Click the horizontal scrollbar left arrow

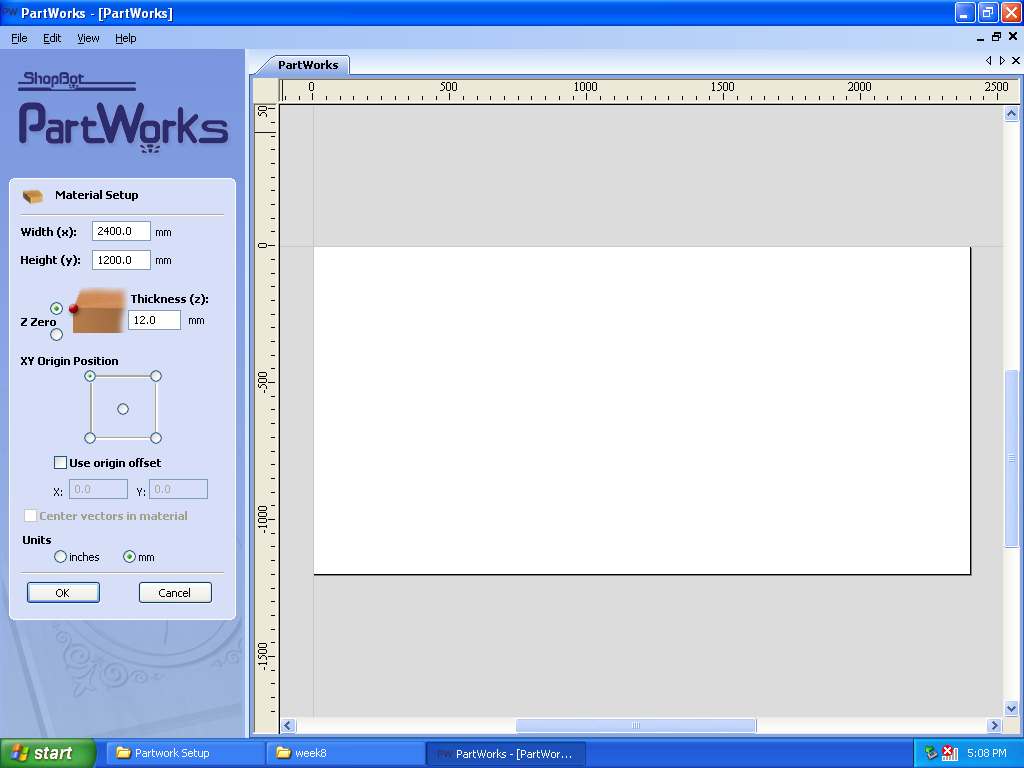click(288, 725)
